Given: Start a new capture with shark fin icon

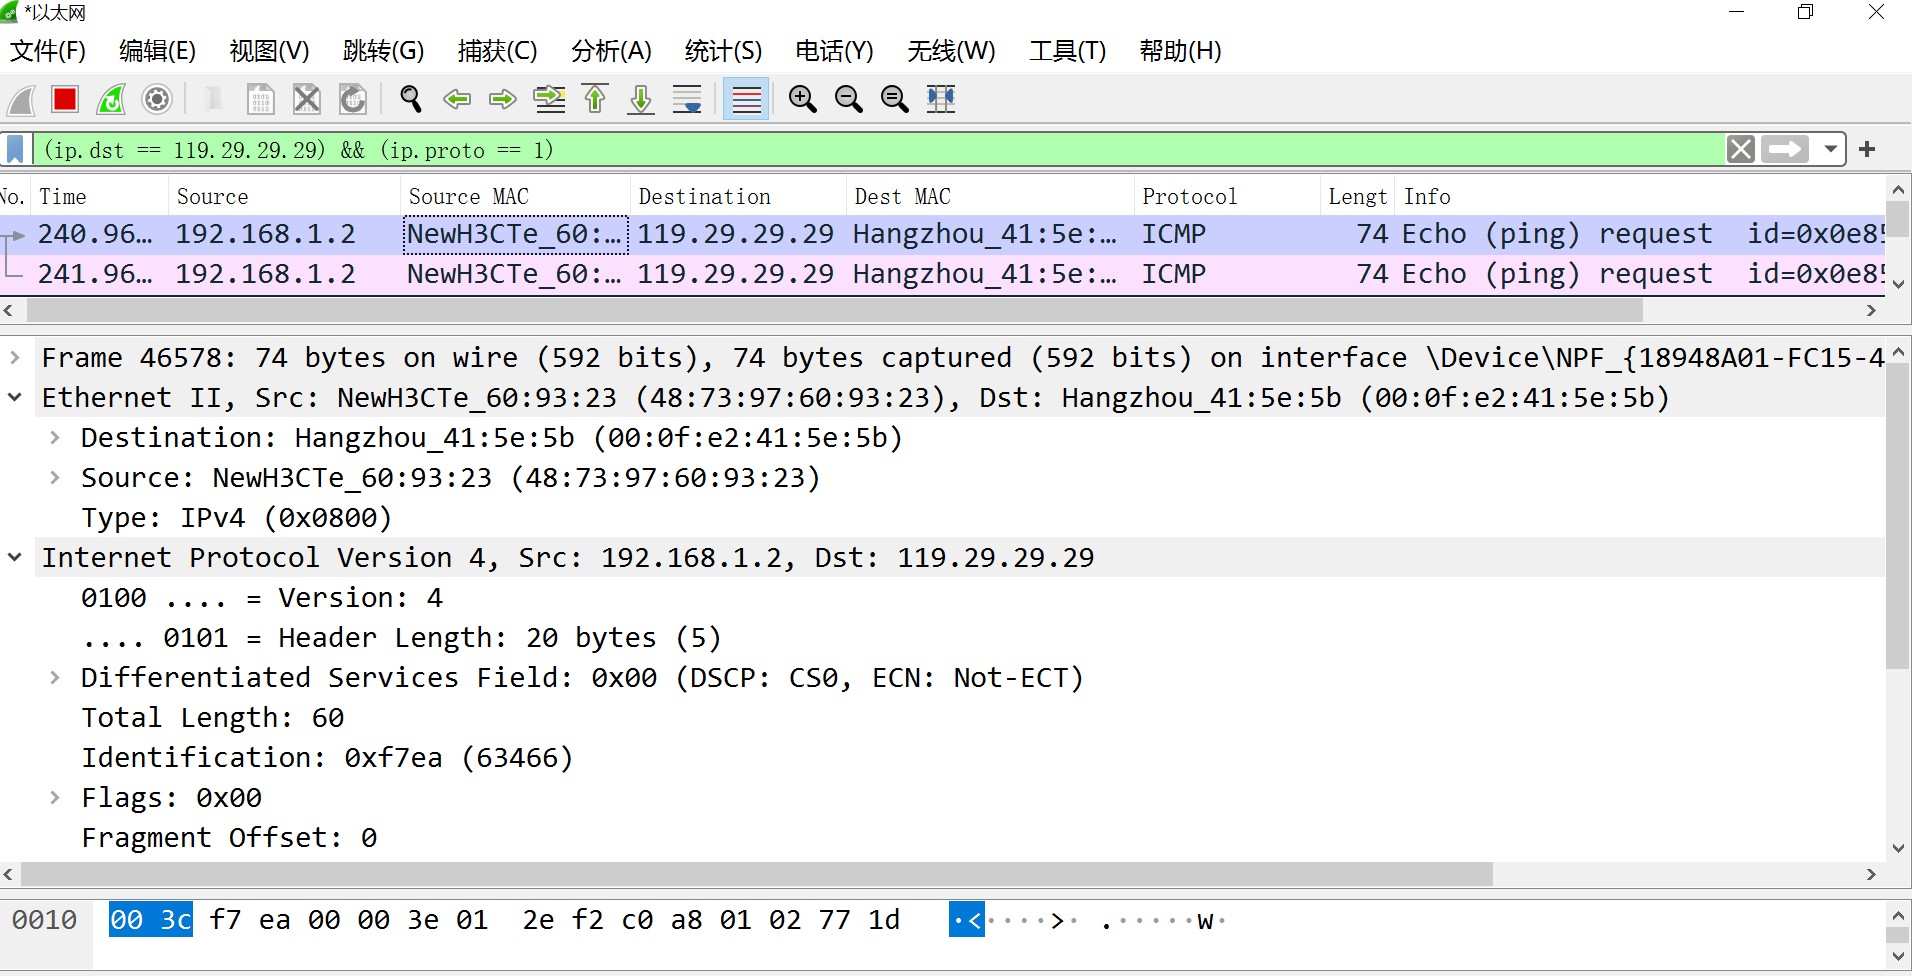Looking at the screenshot, I should coord(21,99).
